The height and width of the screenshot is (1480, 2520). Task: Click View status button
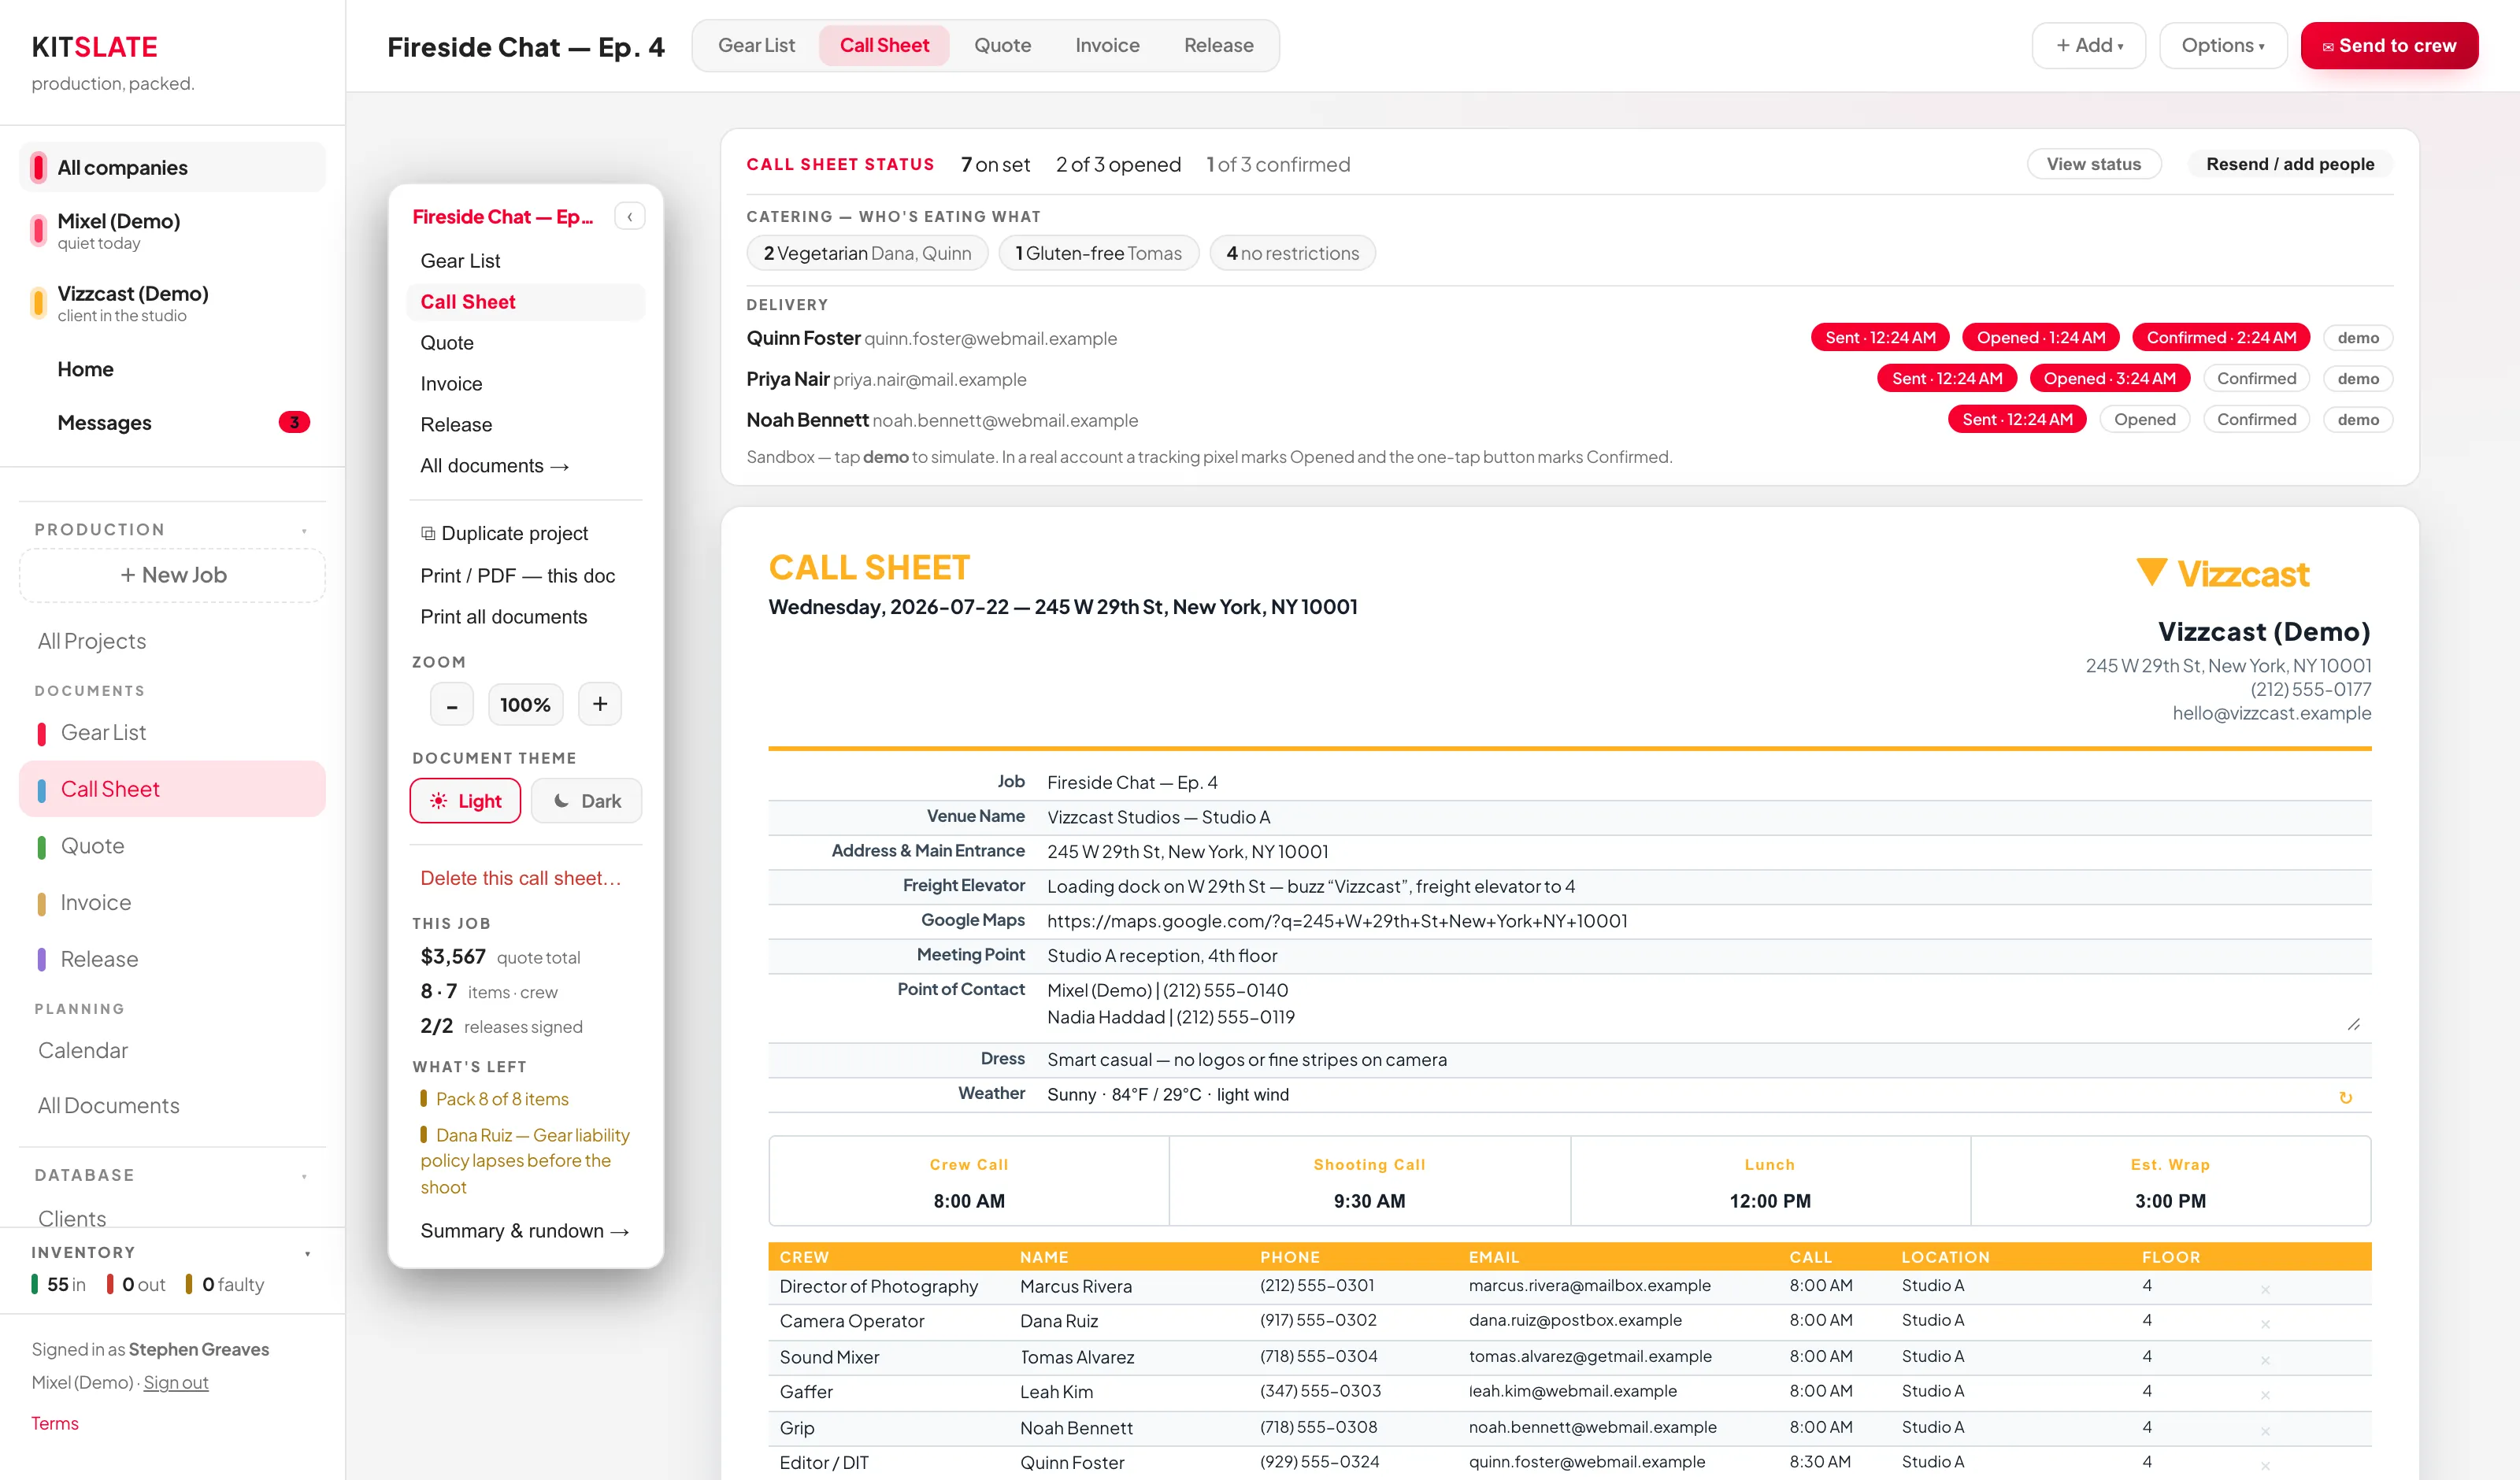pos(2093,164)
